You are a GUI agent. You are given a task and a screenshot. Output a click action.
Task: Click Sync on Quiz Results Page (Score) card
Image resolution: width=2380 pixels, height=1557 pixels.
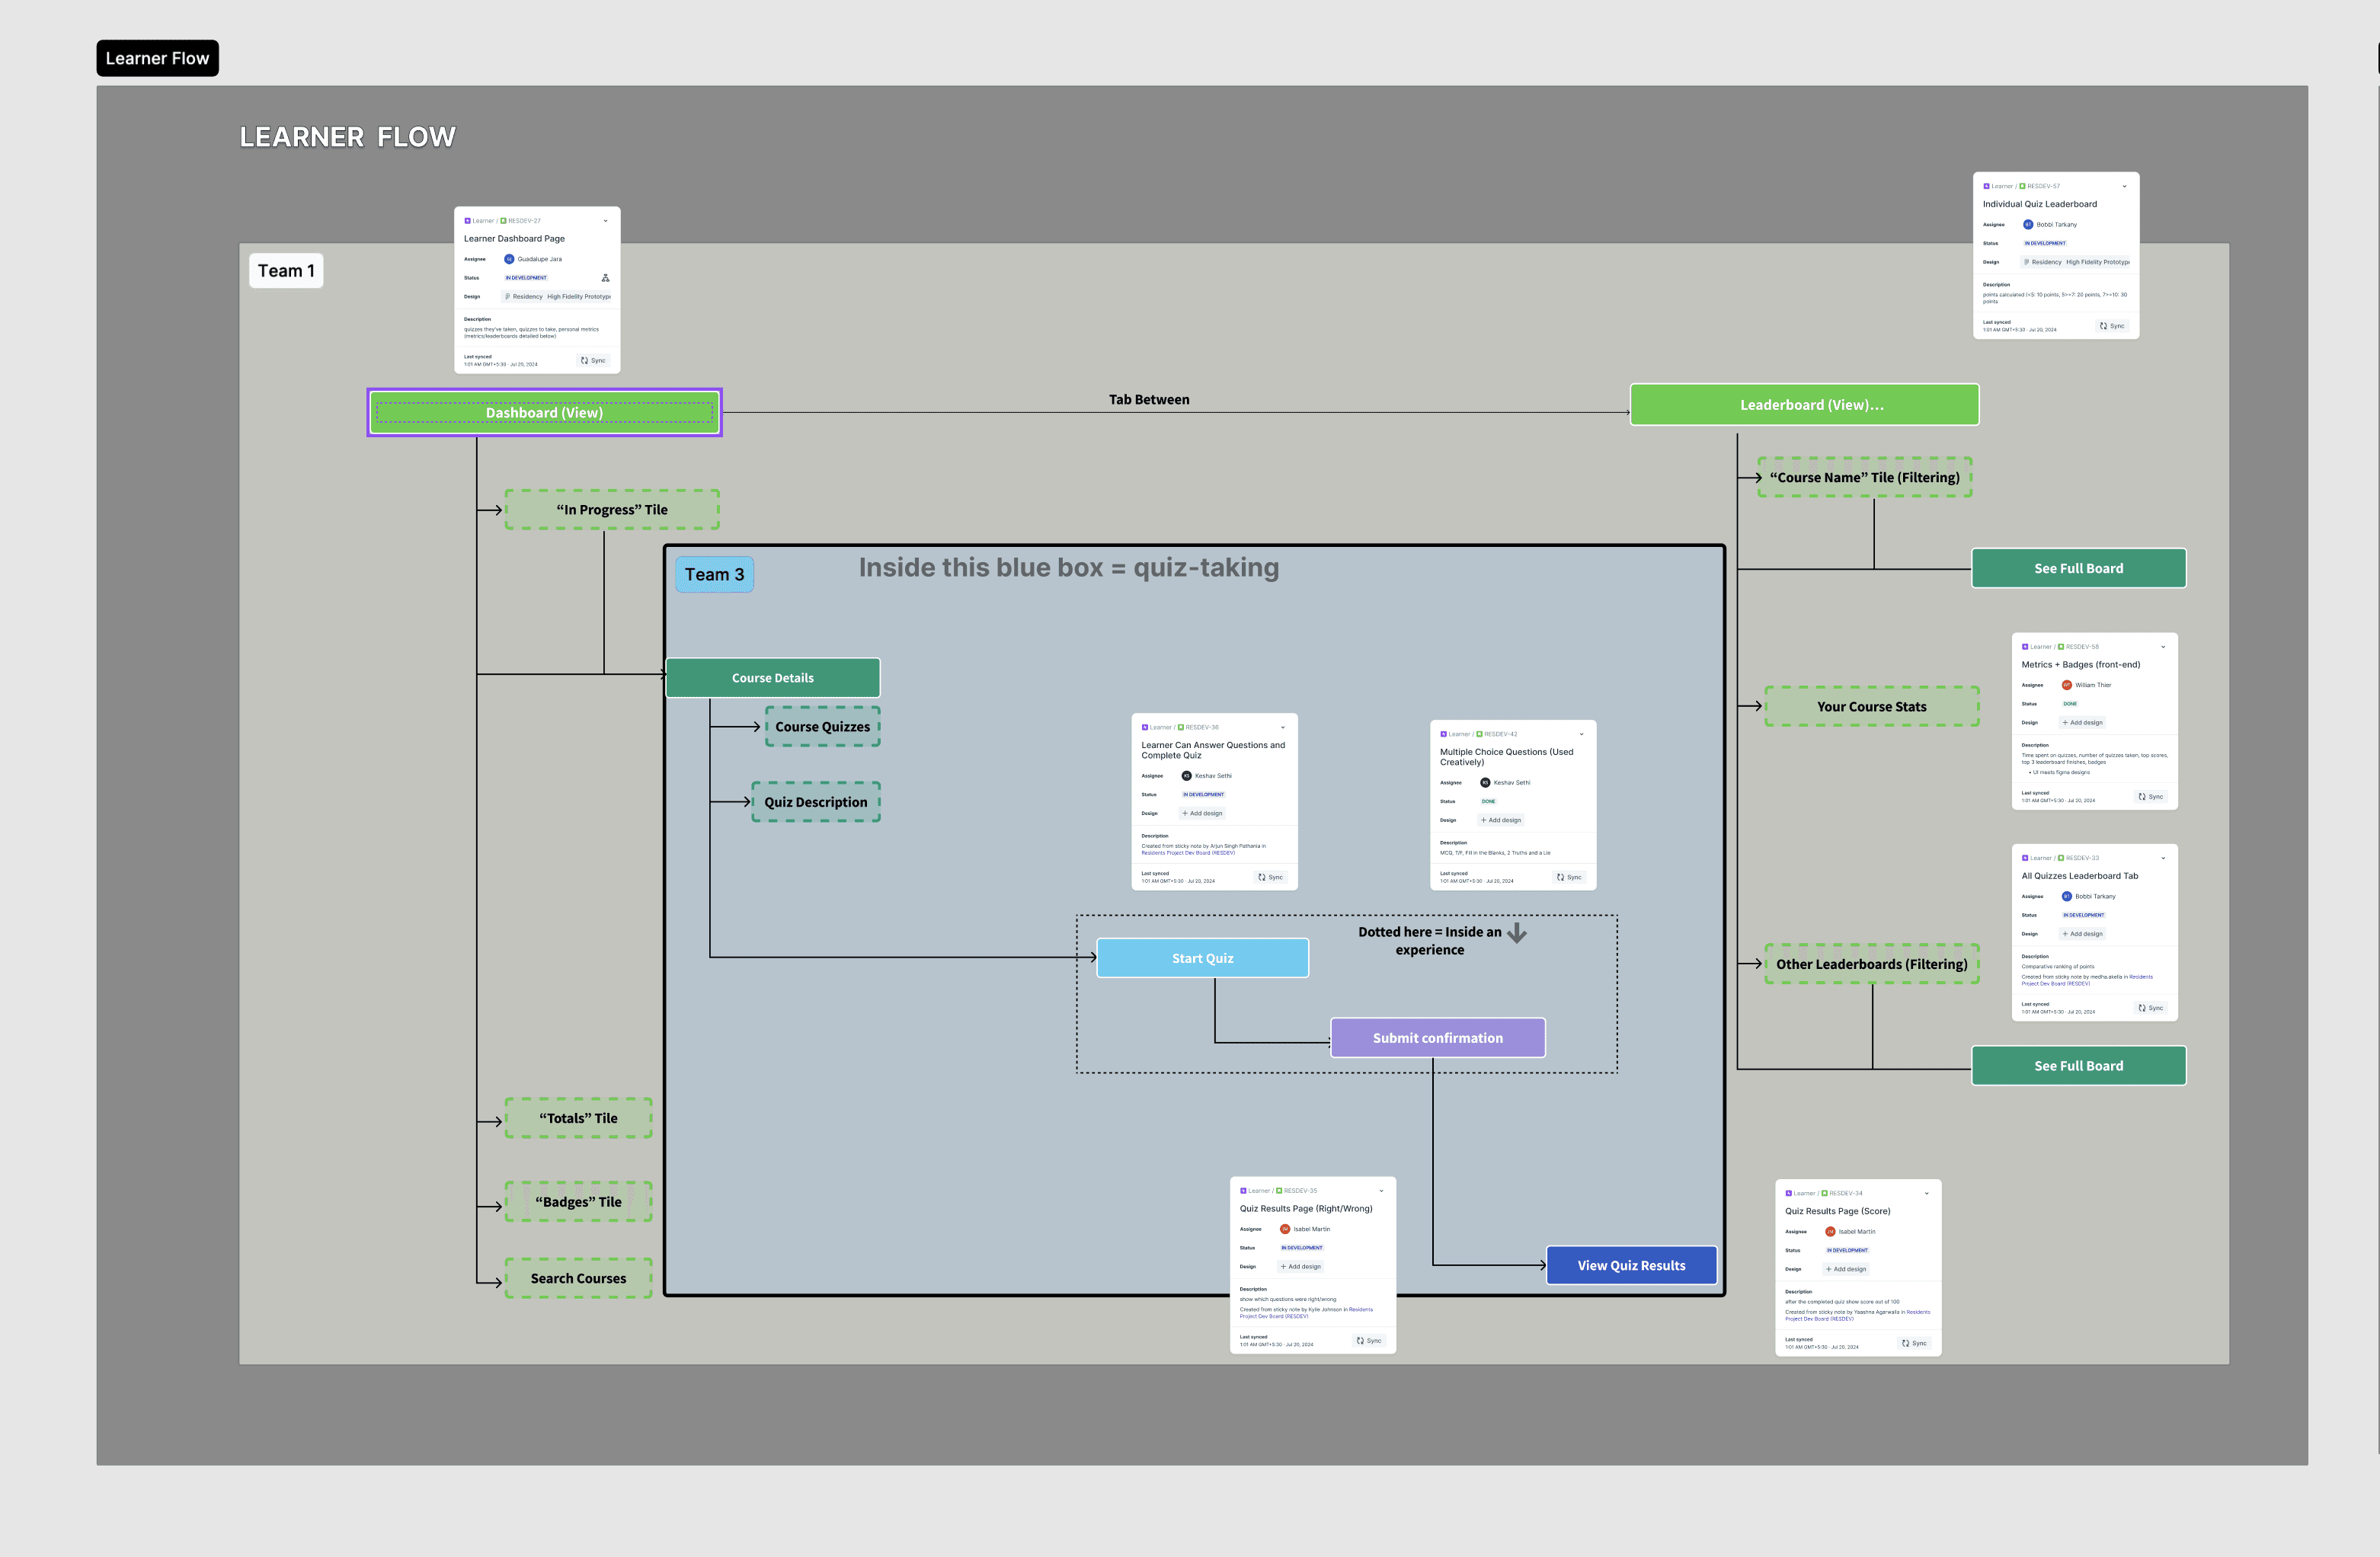click(1914, 1343)
